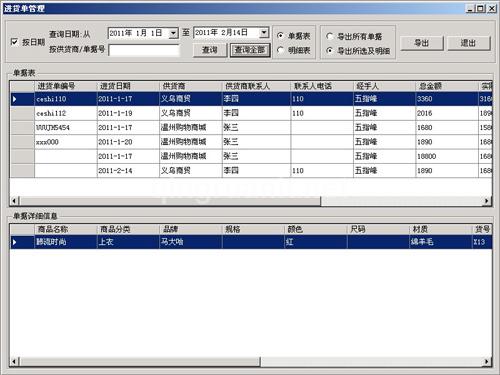Click the 颜色 column header
Image resolution: width=500 pixels, height=375 pixels.
point(316,229)
